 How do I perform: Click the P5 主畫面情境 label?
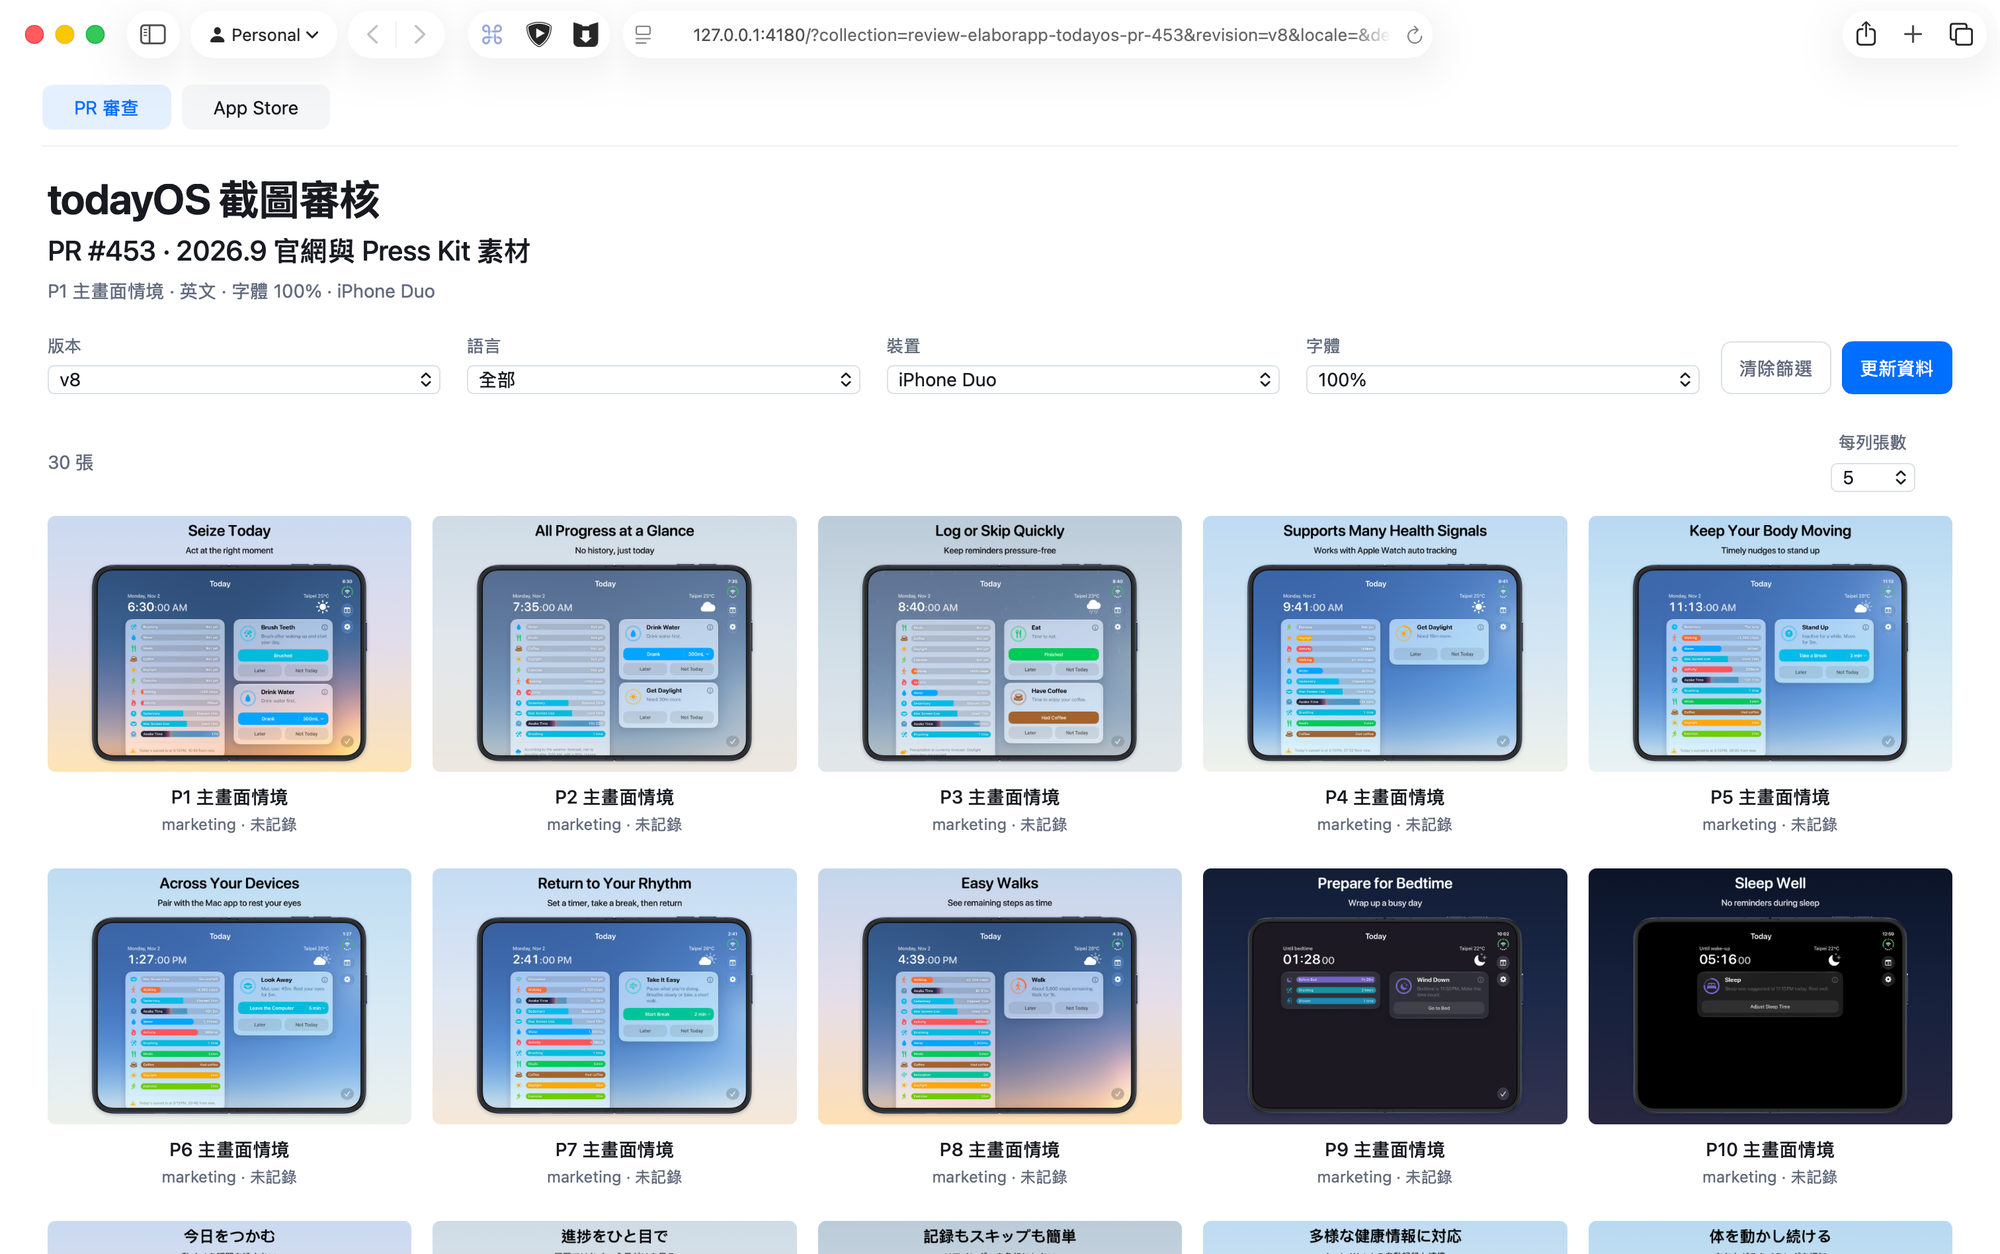point(1770,797)
